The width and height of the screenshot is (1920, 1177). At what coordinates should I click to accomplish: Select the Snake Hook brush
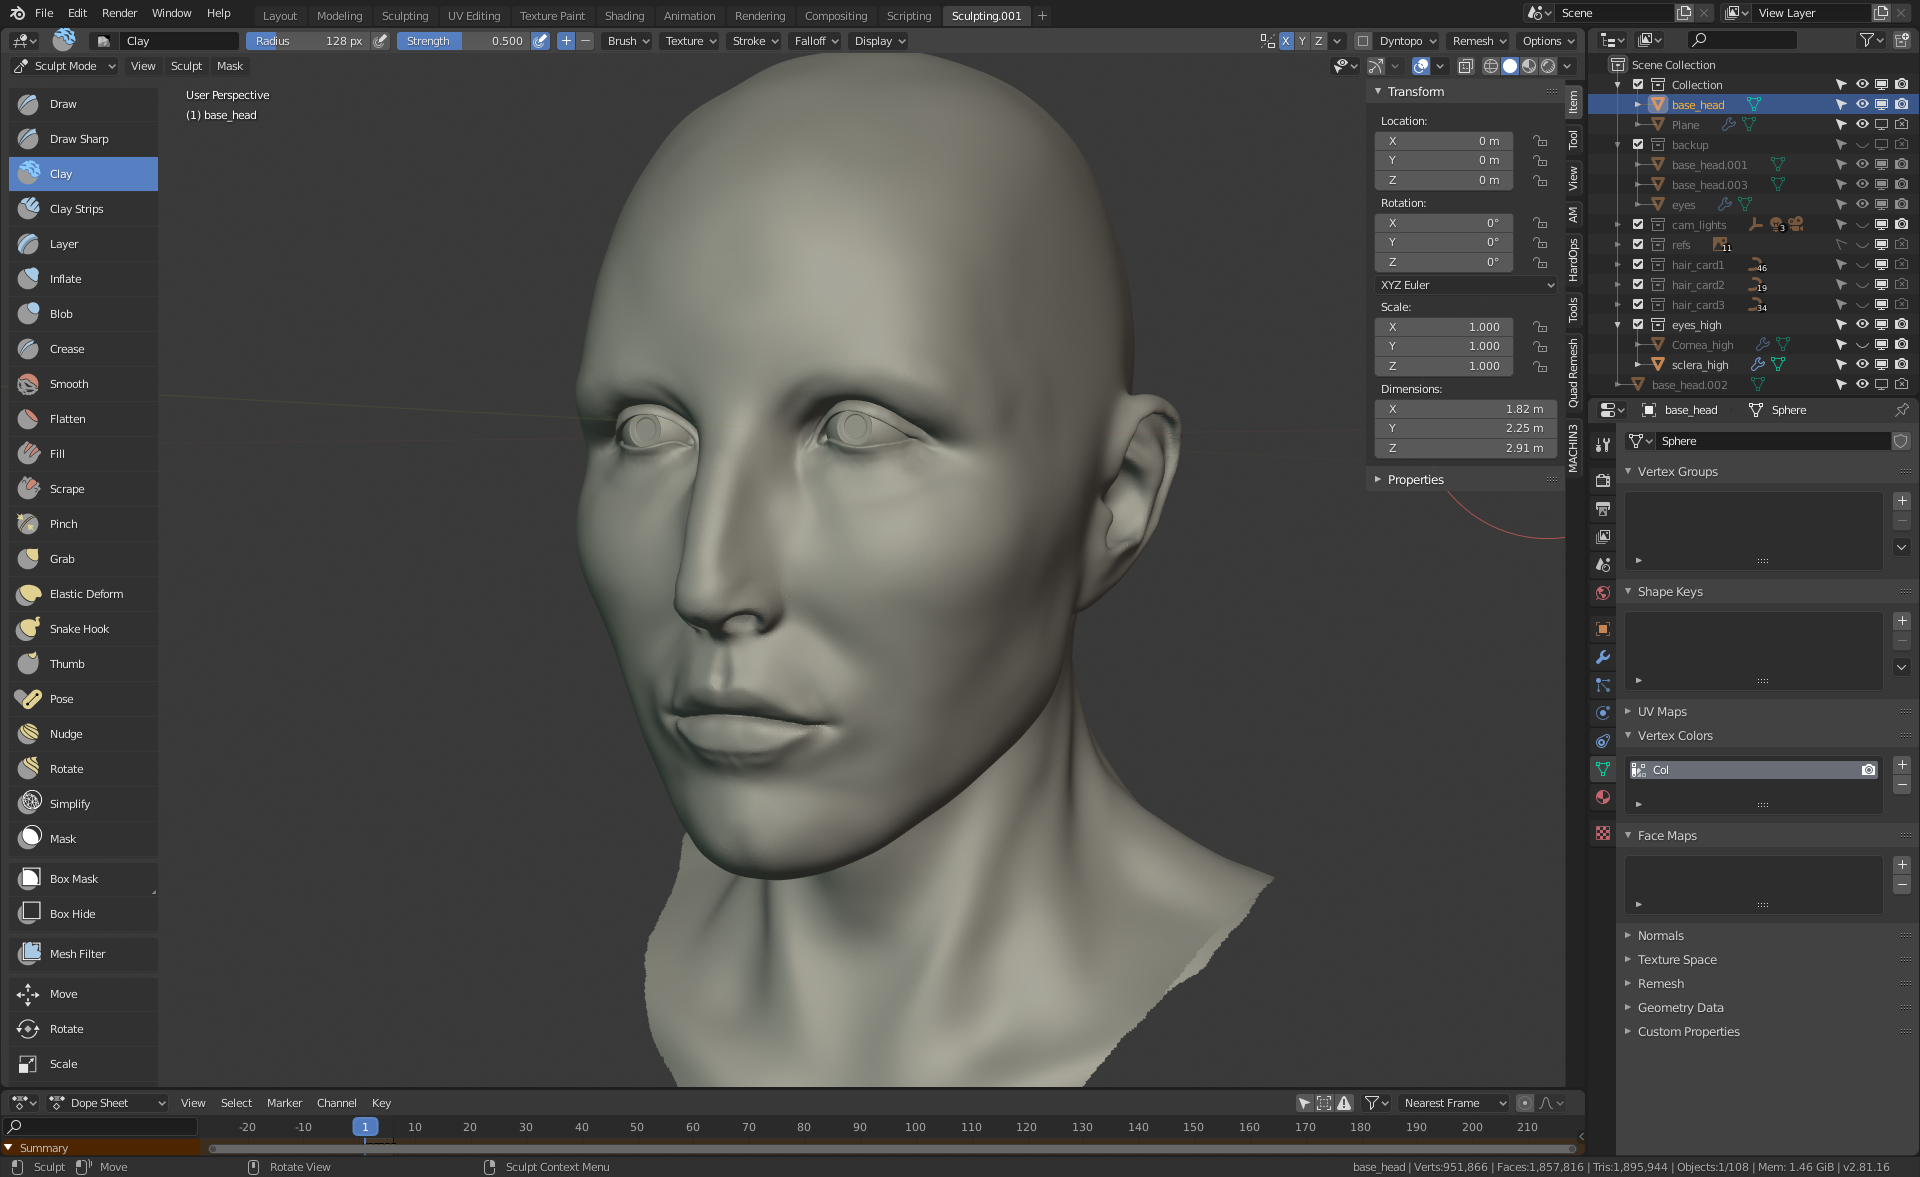coord(79,629)
